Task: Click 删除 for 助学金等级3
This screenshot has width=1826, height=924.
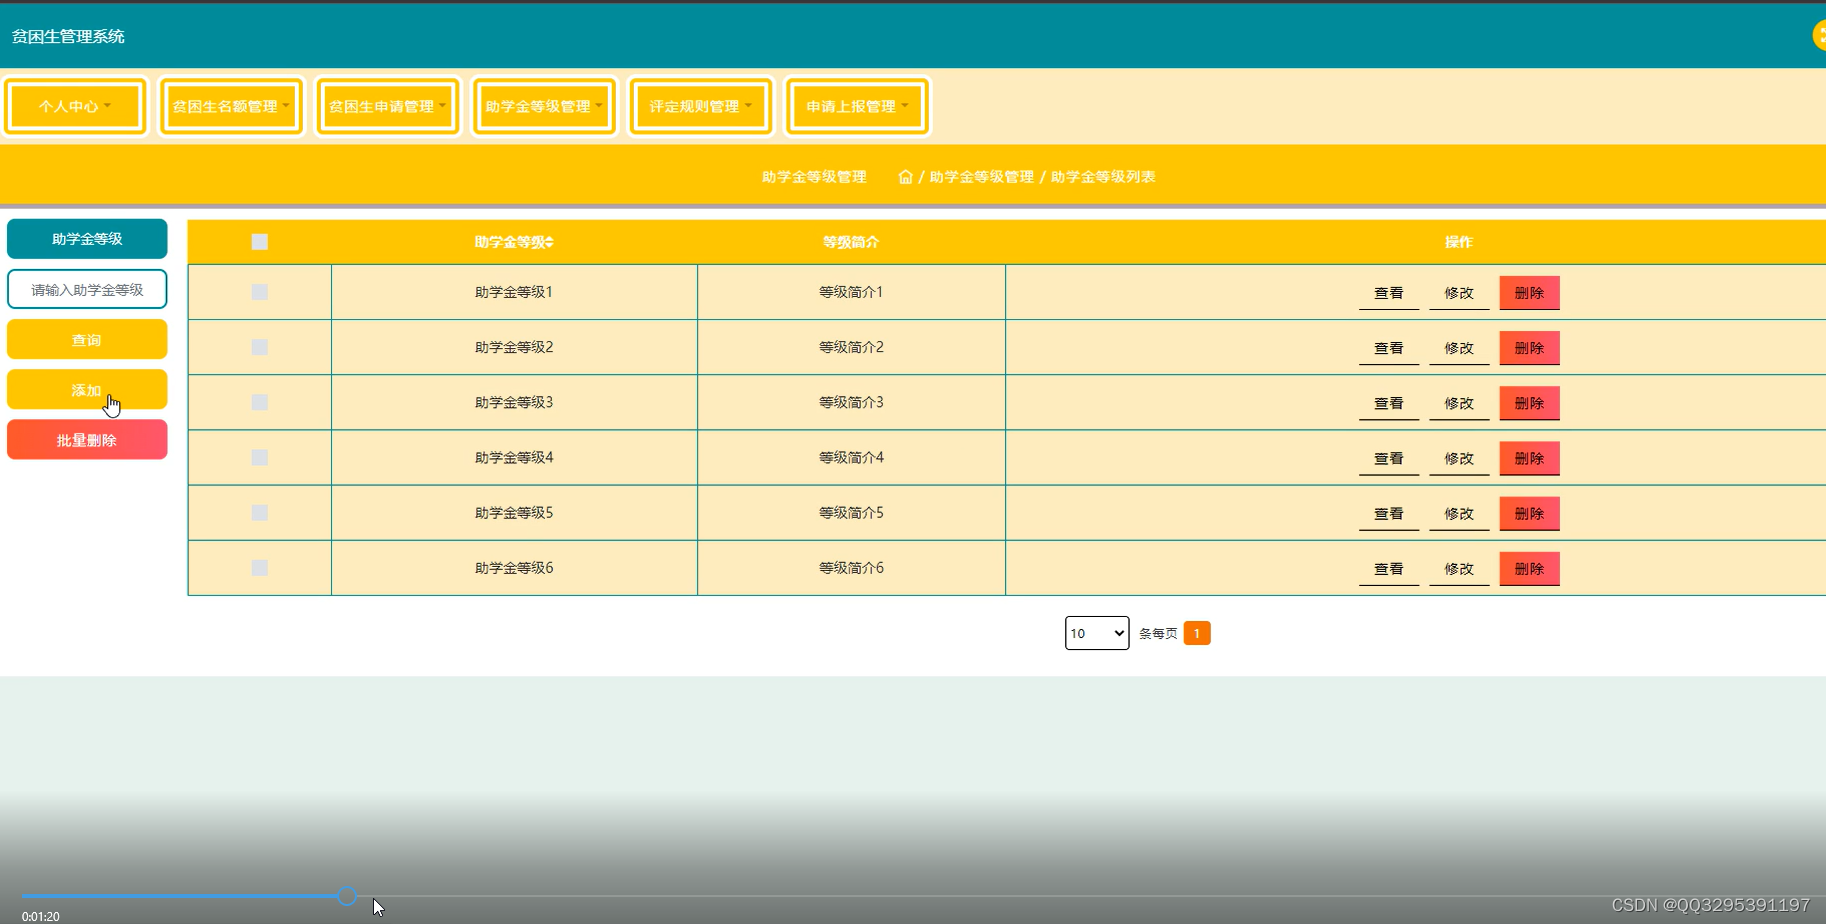Action: (1529, 403)
